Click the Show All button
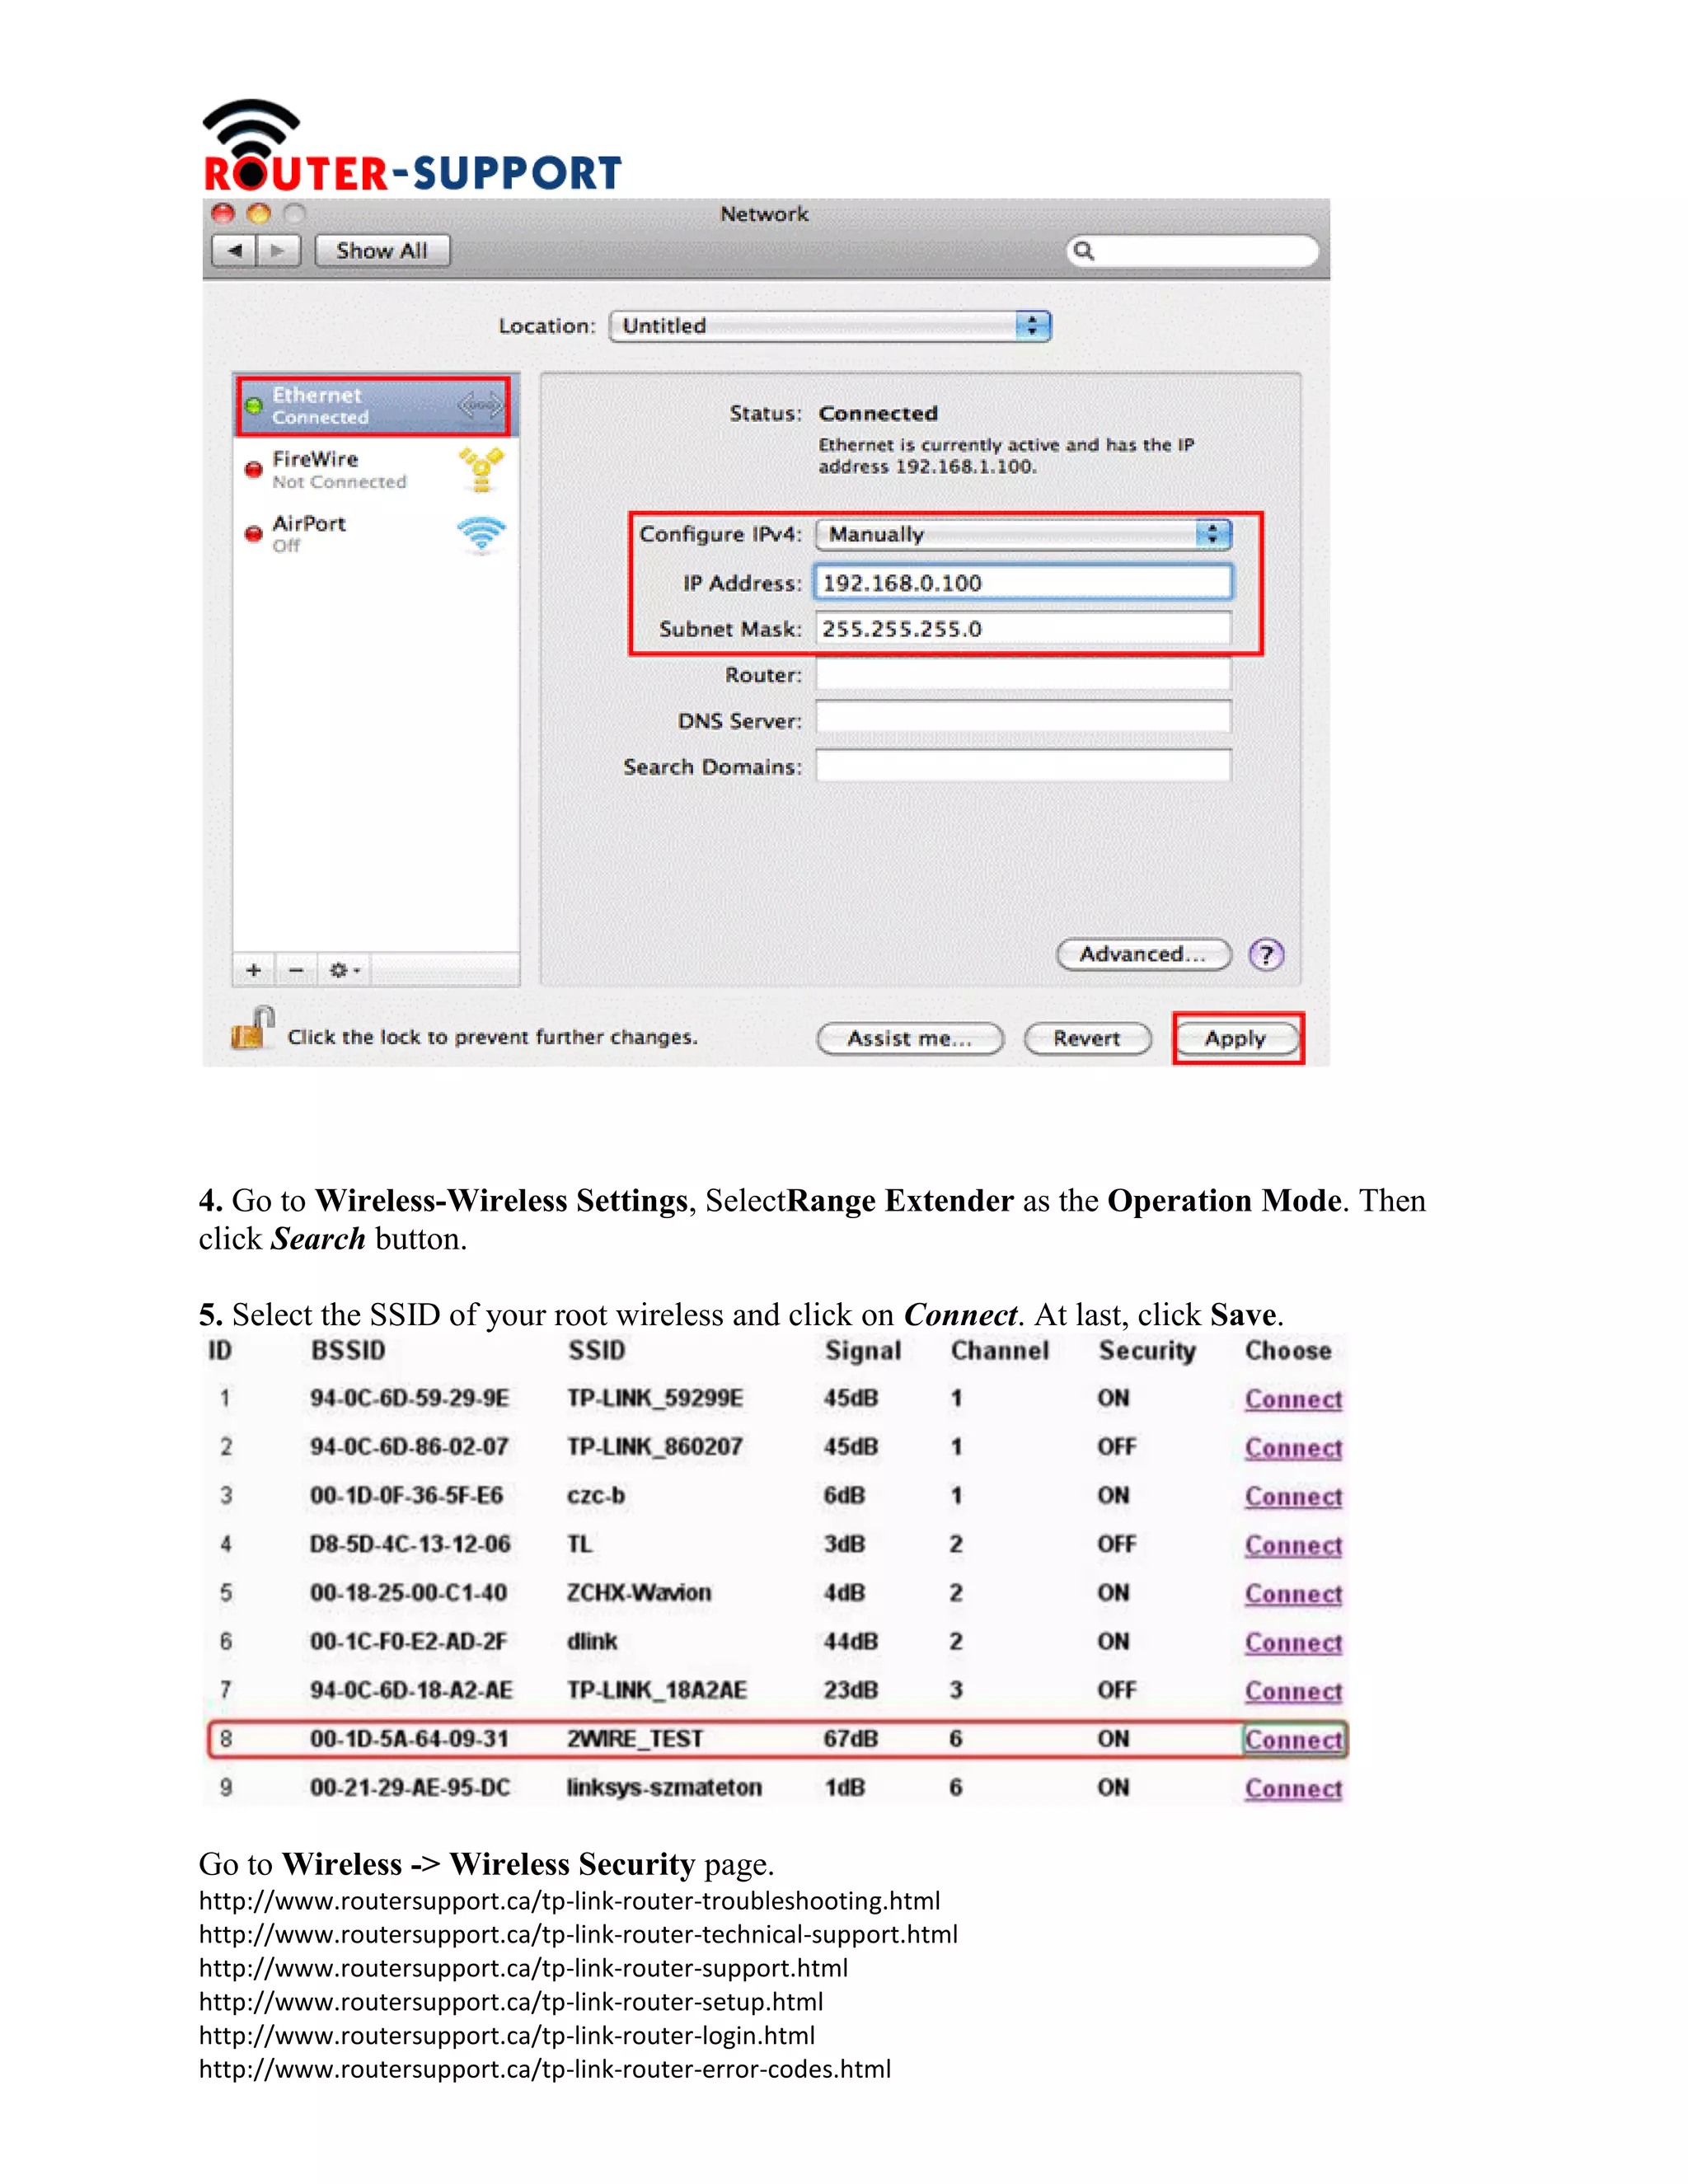 (382, 250)
